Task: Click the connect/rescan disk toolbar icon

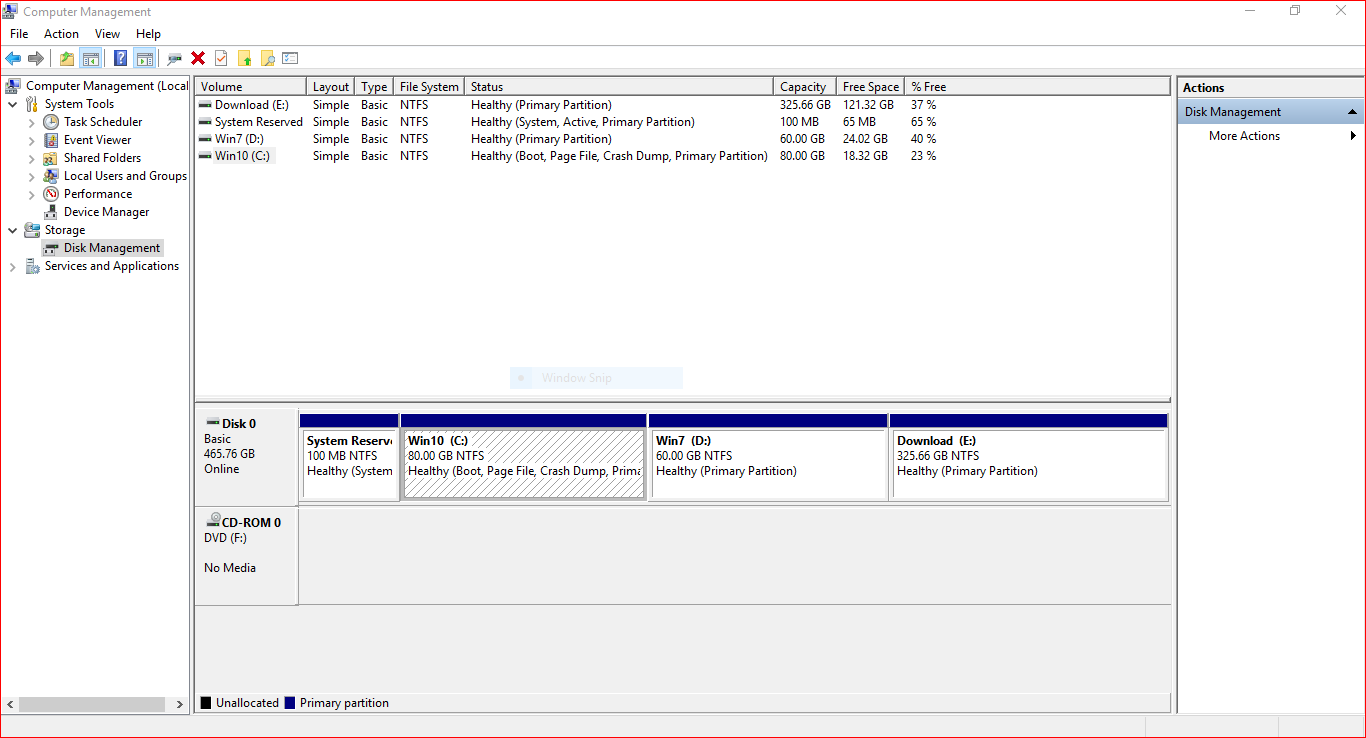Action: point(175,59)
